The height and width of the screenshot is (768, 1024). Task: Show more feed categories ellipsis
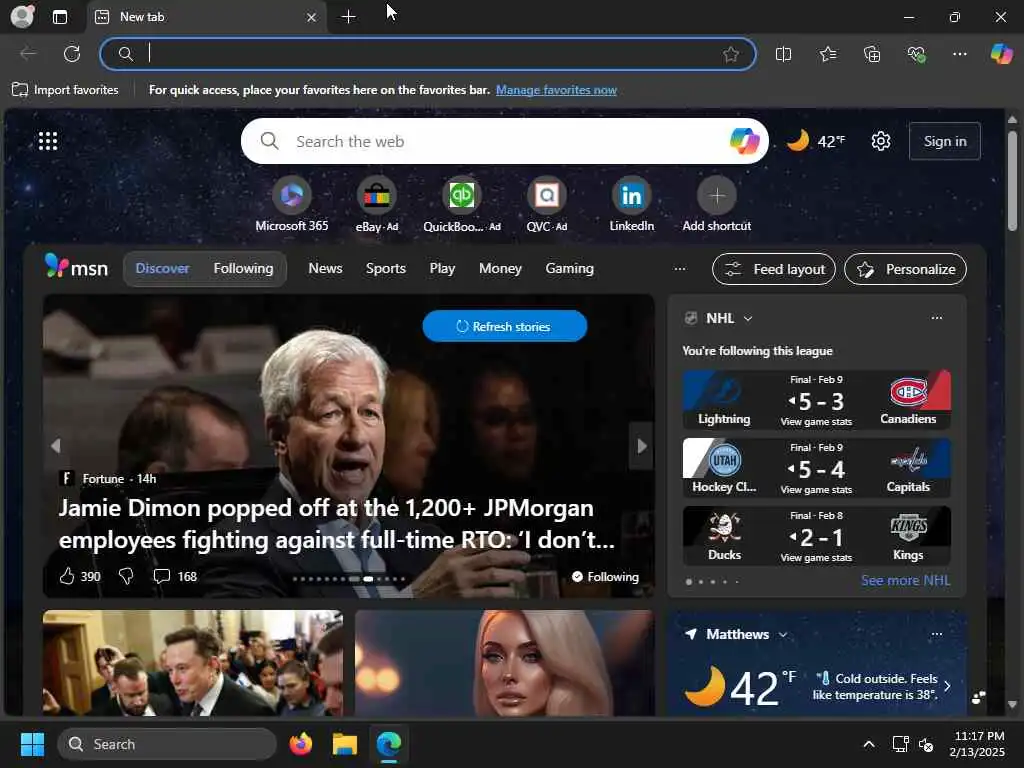(x=680, y=268)
